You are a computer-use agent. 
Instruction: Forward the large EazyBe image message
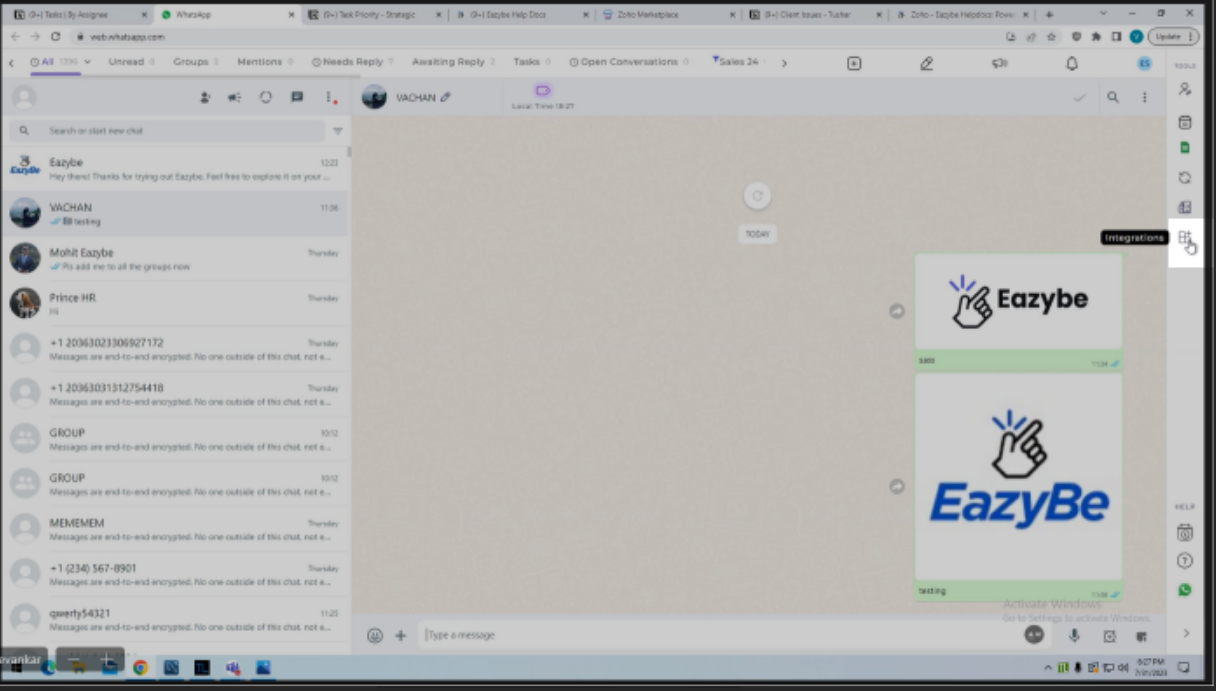click(x=897, y=486)
